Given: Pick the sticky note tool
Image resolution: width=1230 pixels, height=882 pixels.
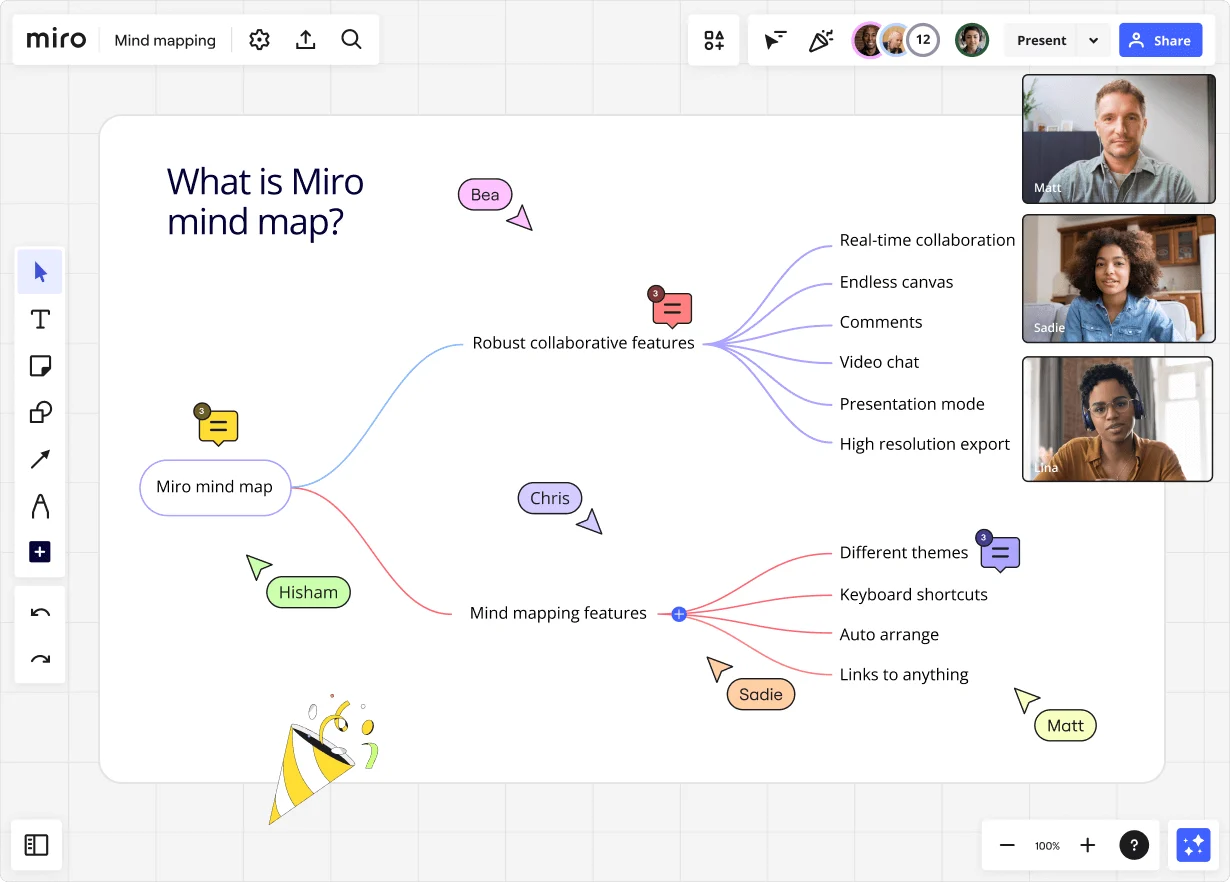Looking at the screenshot, I should tap(39, 365).
